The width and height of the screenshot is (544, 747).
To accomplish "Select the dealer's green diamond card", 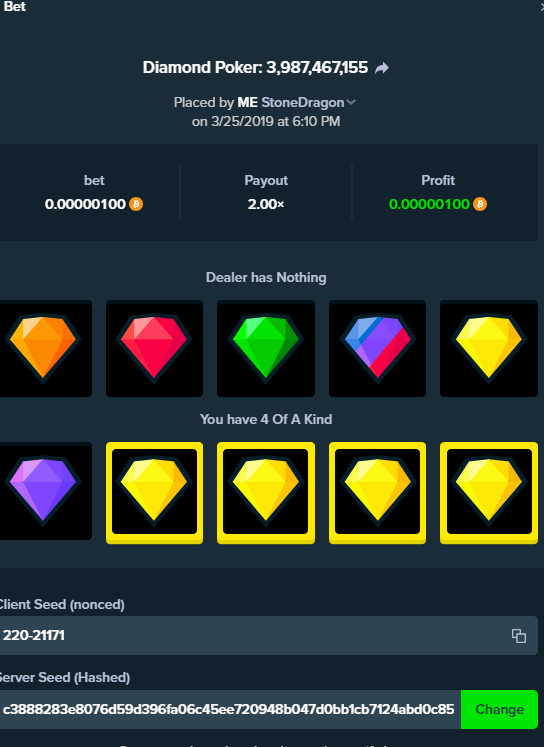I will coord(266,348).
